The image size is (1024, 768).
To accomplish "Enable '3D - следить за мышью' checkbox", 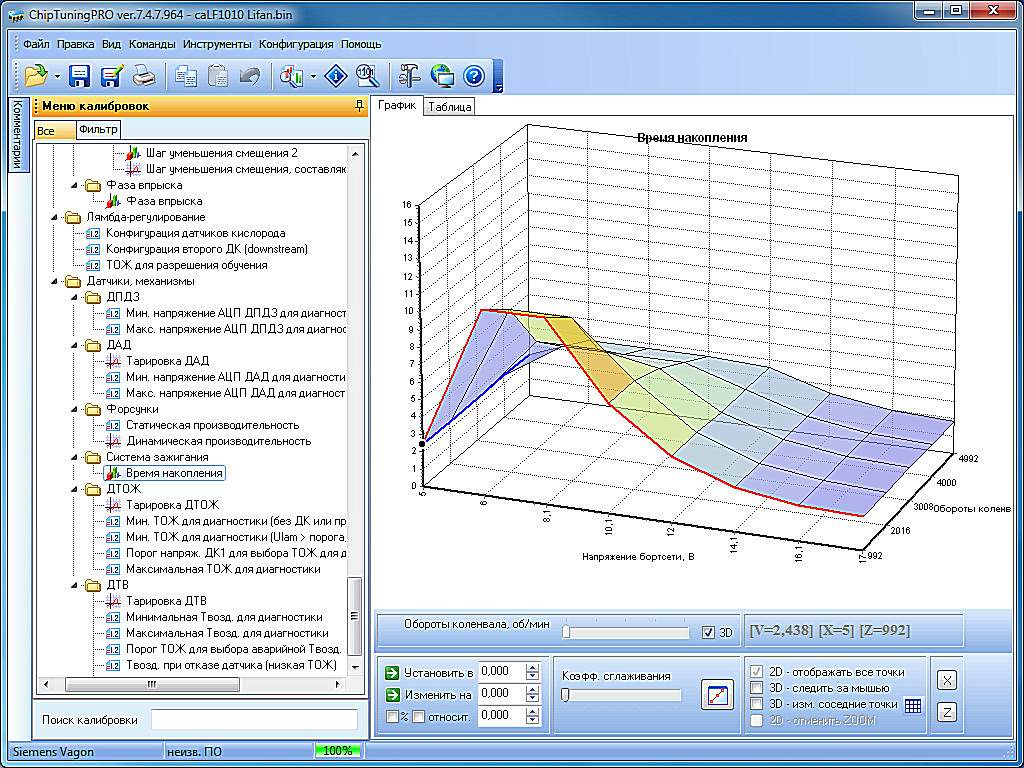I will tap(757, 688).
